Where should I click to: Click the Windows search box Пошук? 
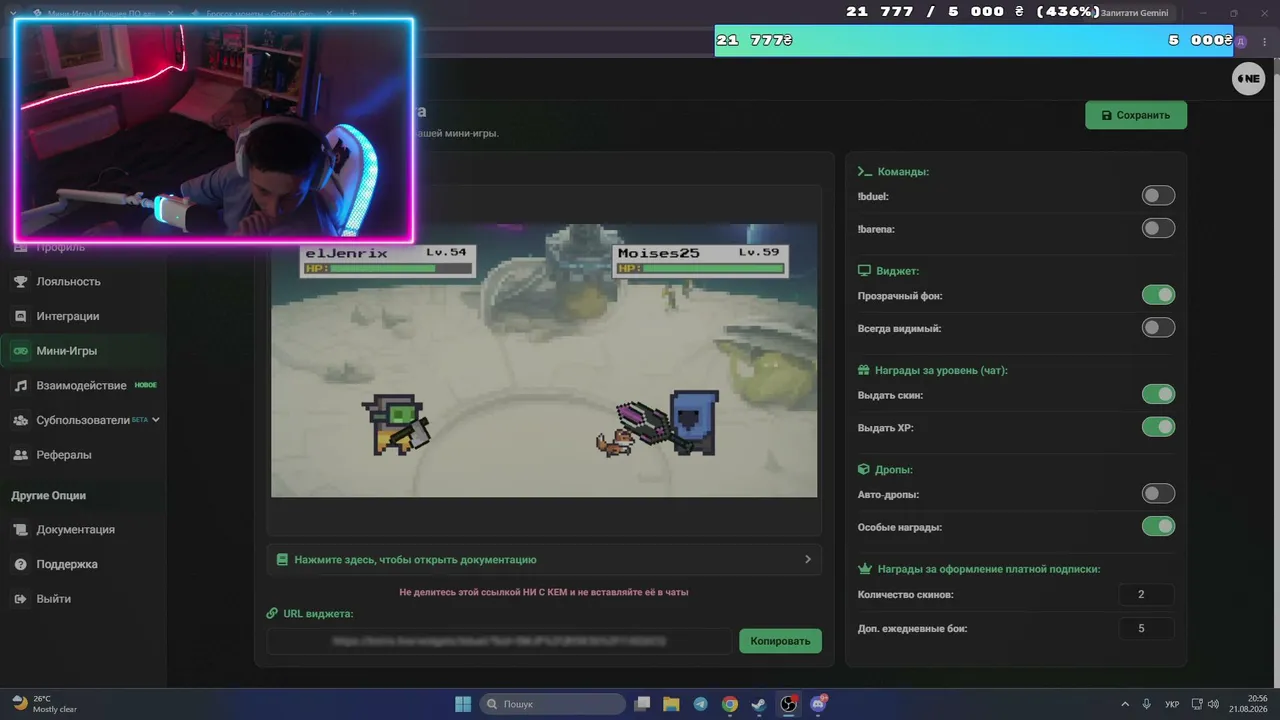[x=552, y=704]
